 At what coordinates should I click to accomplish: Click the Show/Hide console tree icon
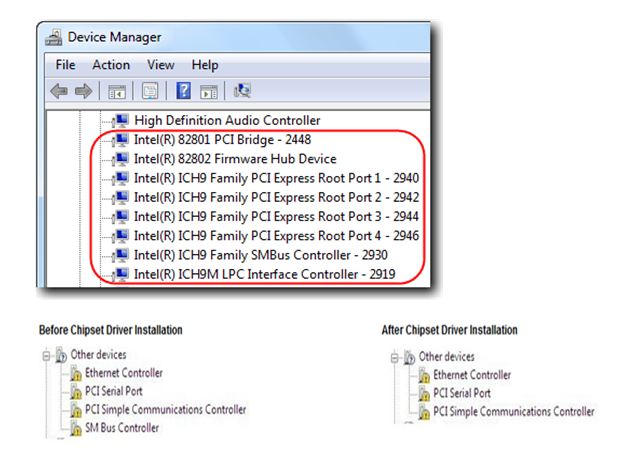point(117,91)
